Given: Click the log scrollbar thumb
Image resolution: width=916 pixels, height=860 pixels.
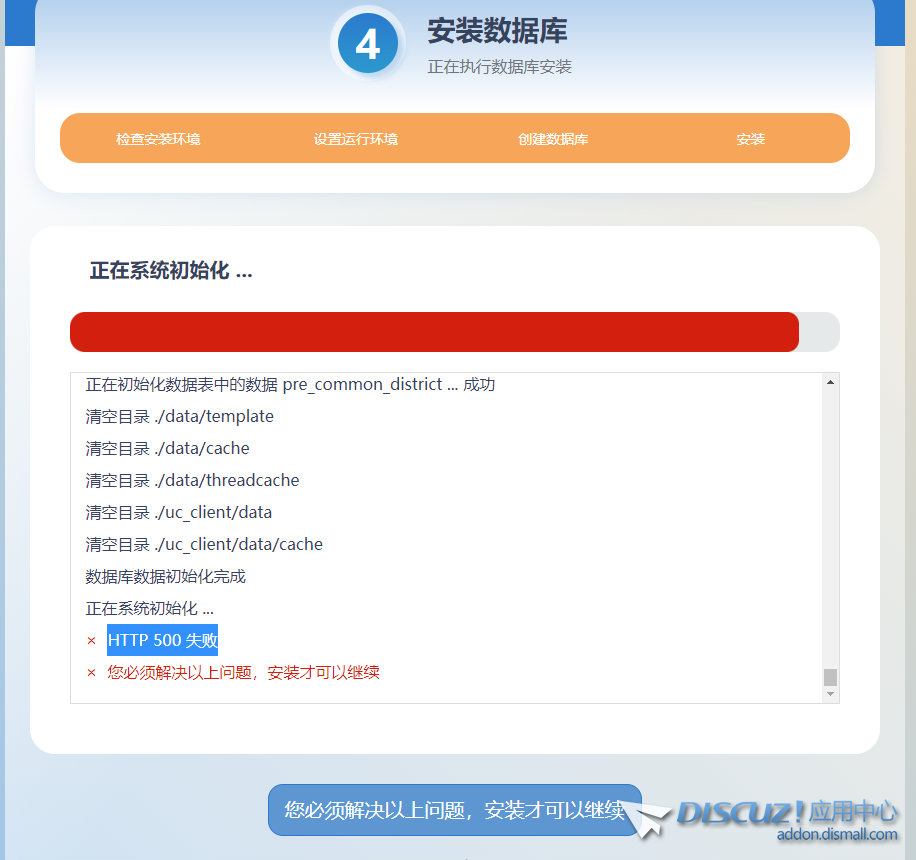Looking at the screenshot, I should click(830, 677).
